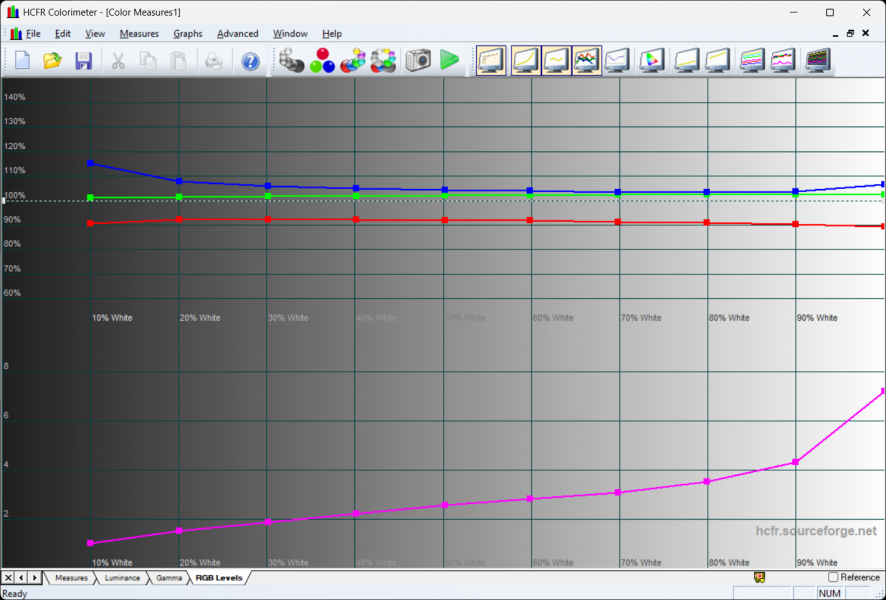Measure gray scale with gray spheres icon
Image resolution: width=886 pixels, height=600 pixels.
point(291,61)
